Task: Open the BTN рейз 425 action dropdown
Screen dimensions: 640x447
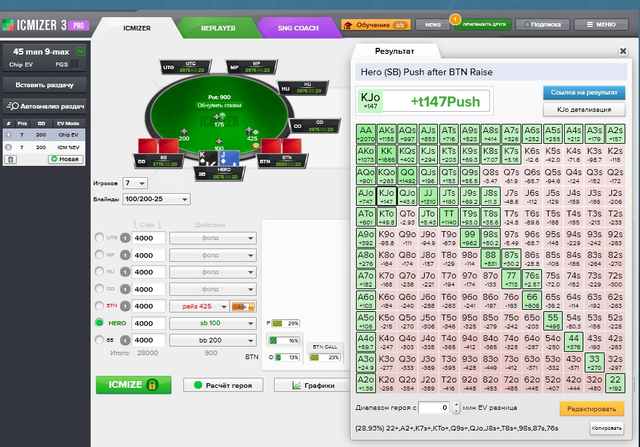Action: 199,306
